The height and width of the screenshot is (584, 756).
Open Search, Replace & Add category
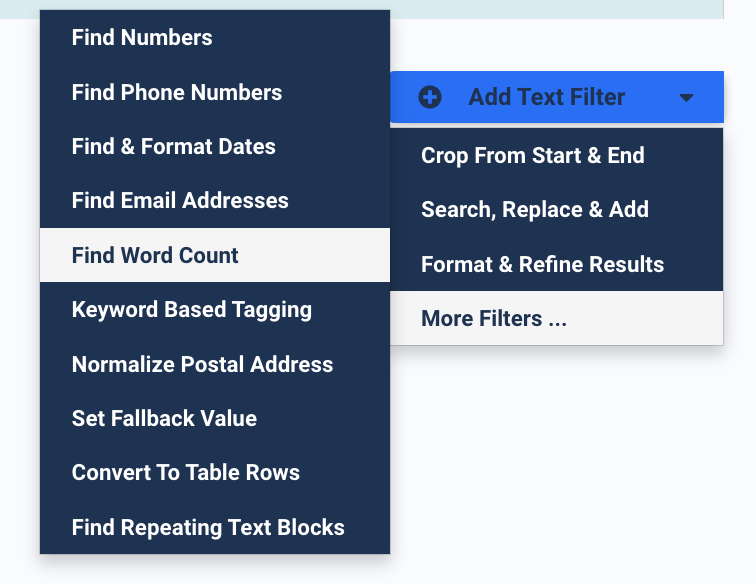pyautogui.click(x=556, y=209)
